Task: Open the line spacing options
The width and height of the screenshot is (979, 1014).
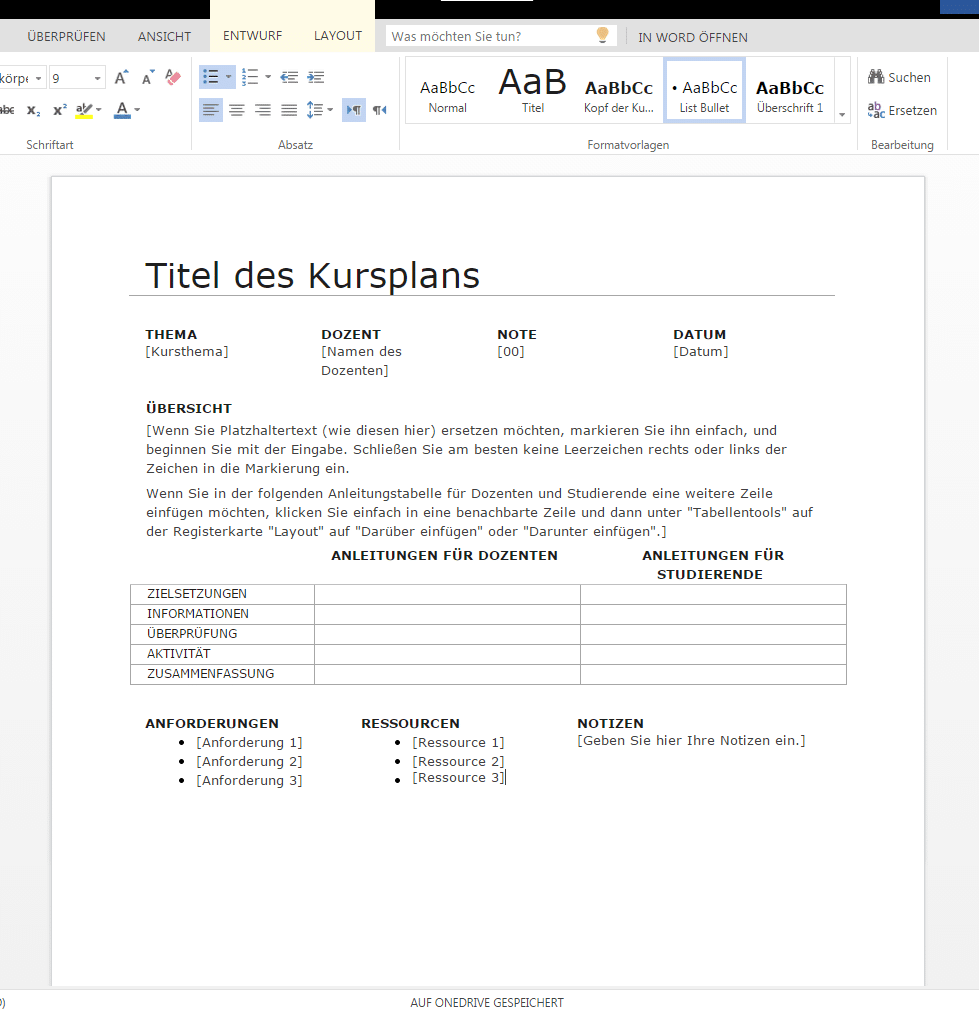Action: tap(319, 110)
